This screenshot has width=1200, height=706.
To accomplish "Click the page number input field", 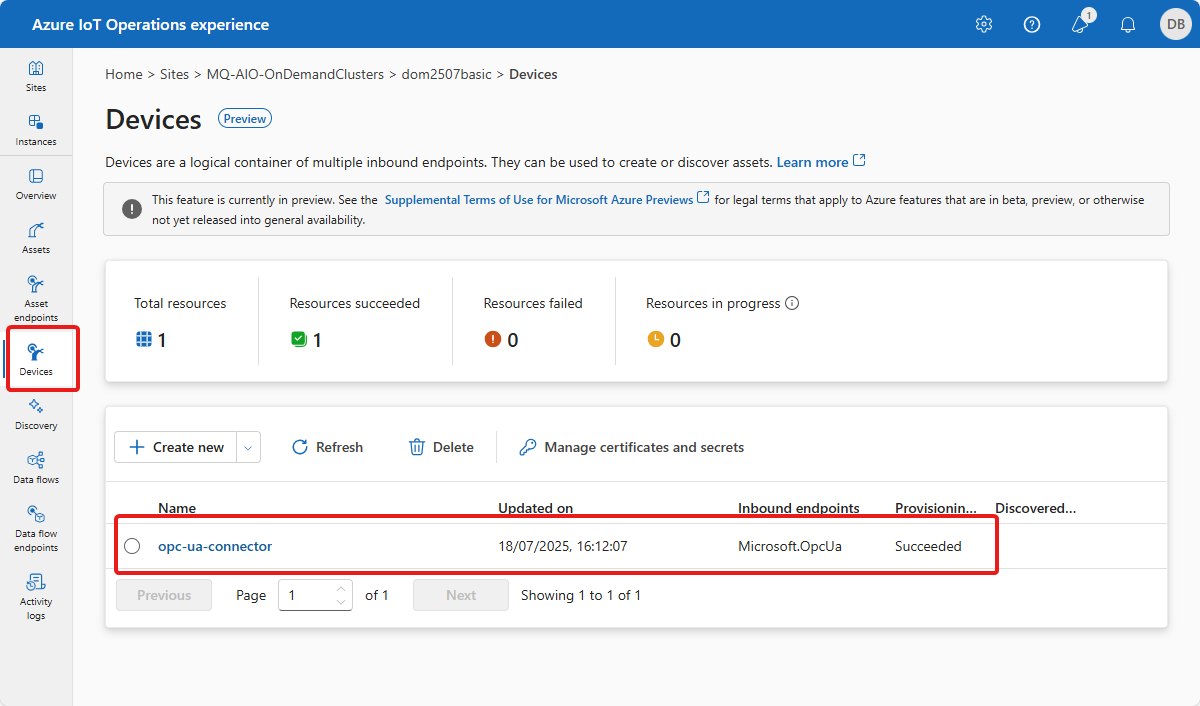I will coord(306,595).
